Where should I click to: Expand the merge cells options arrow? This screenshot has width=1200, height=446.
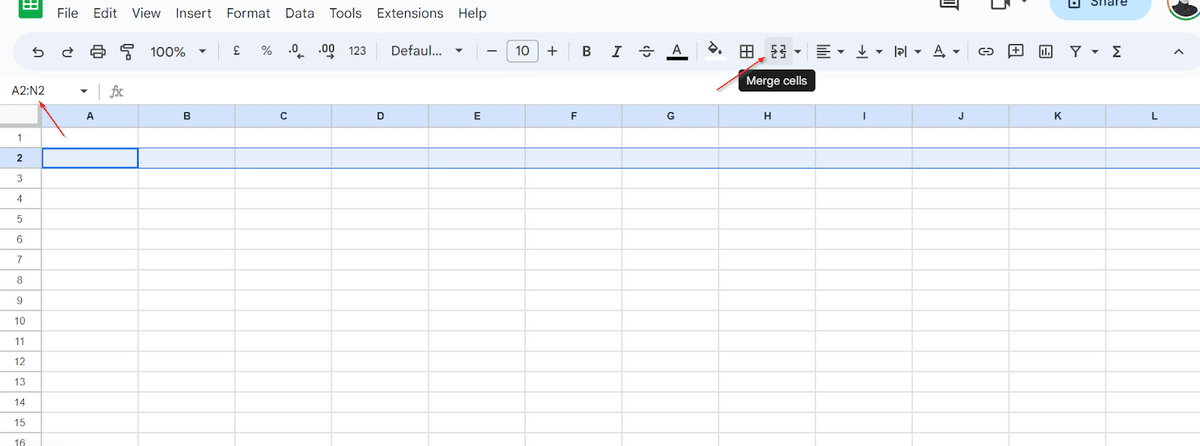[798, 51]
